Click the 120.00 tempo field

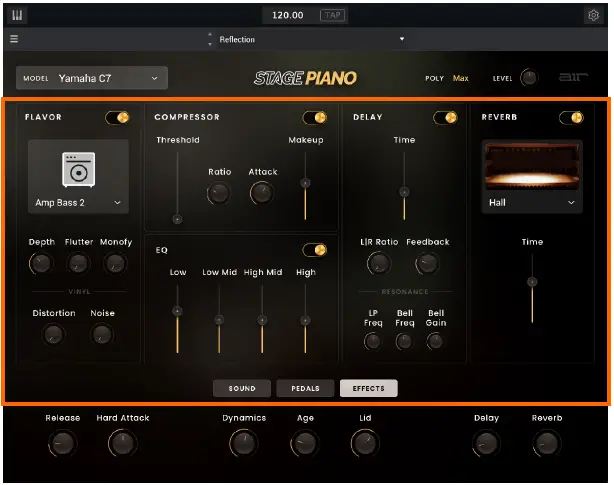(288, 15)
